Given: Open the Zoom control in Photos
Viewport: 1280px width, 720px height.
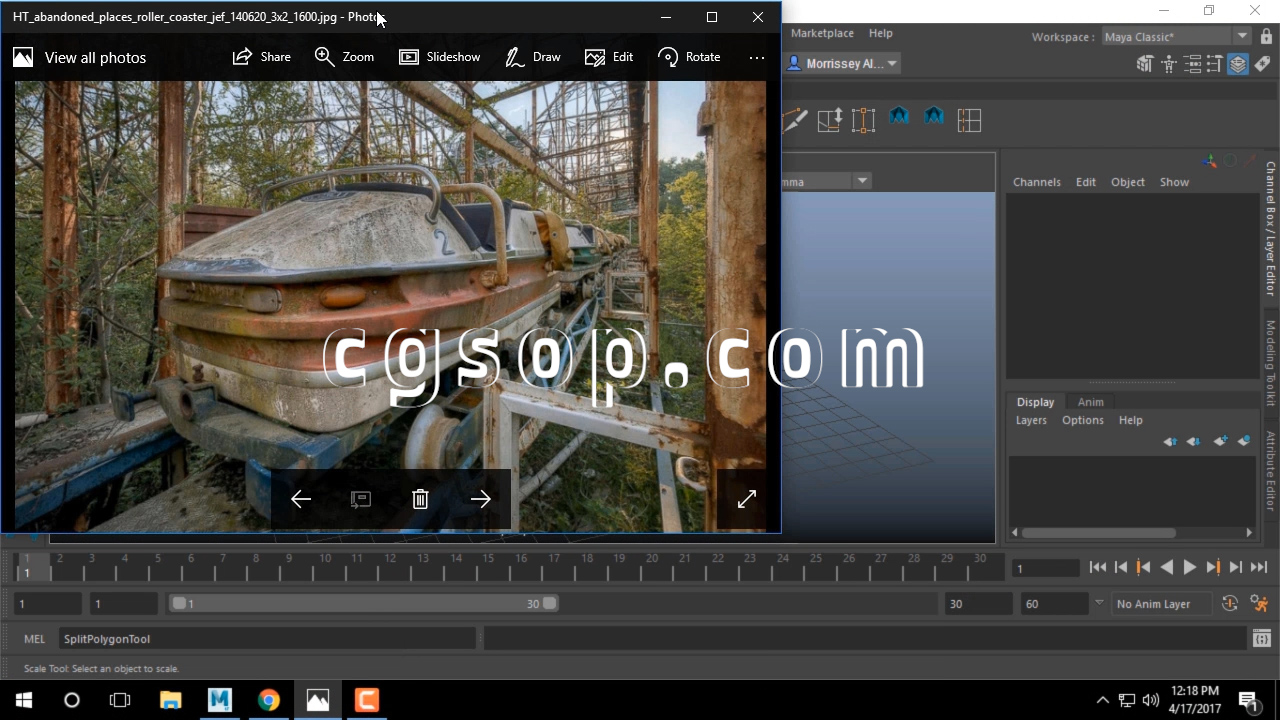Looking at the screenshot, I should click(x=344, y=57).
